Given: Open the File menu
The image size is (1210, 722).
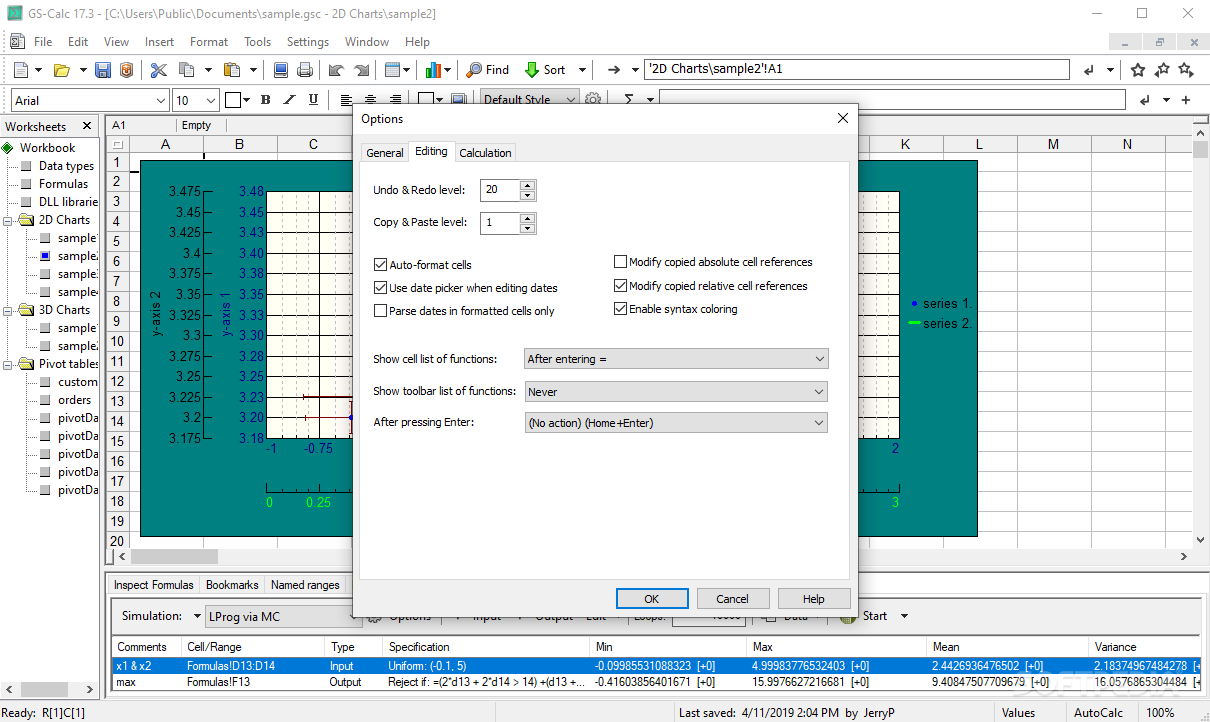Looking at the screenshot, I should coord(43,42).
